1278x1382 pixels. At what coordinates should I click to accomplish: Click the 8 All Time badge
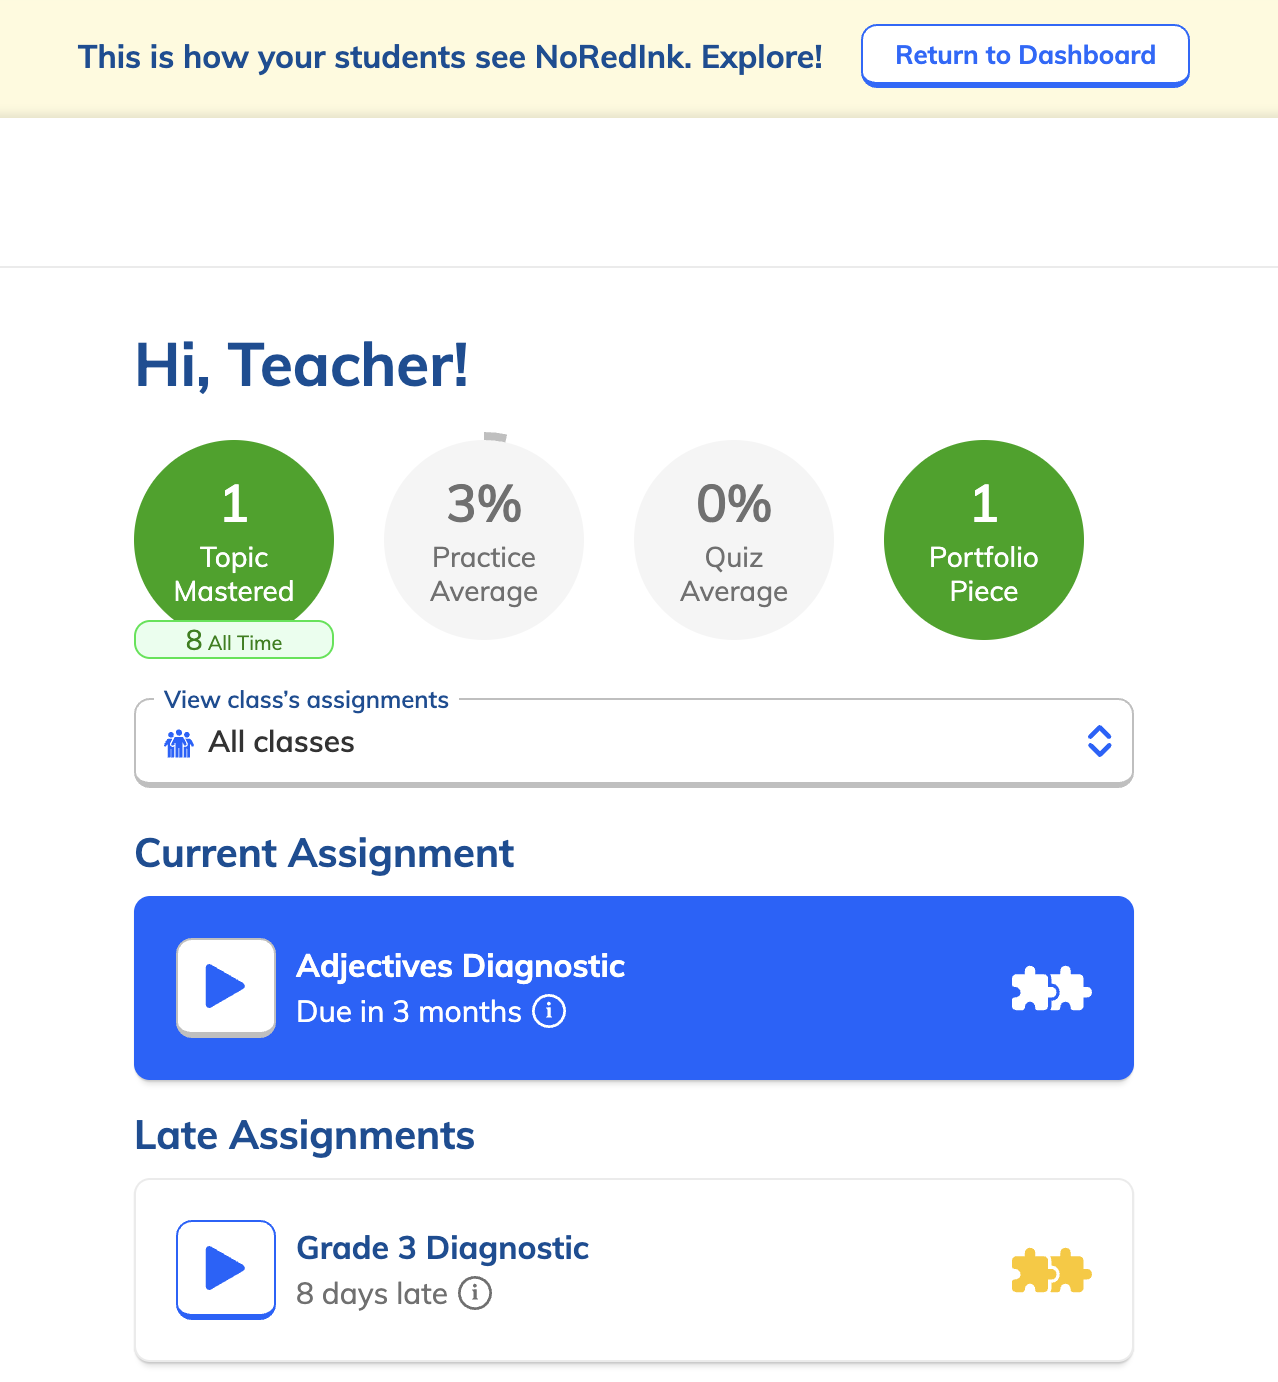pyautogui.click(x=233, y=640)
